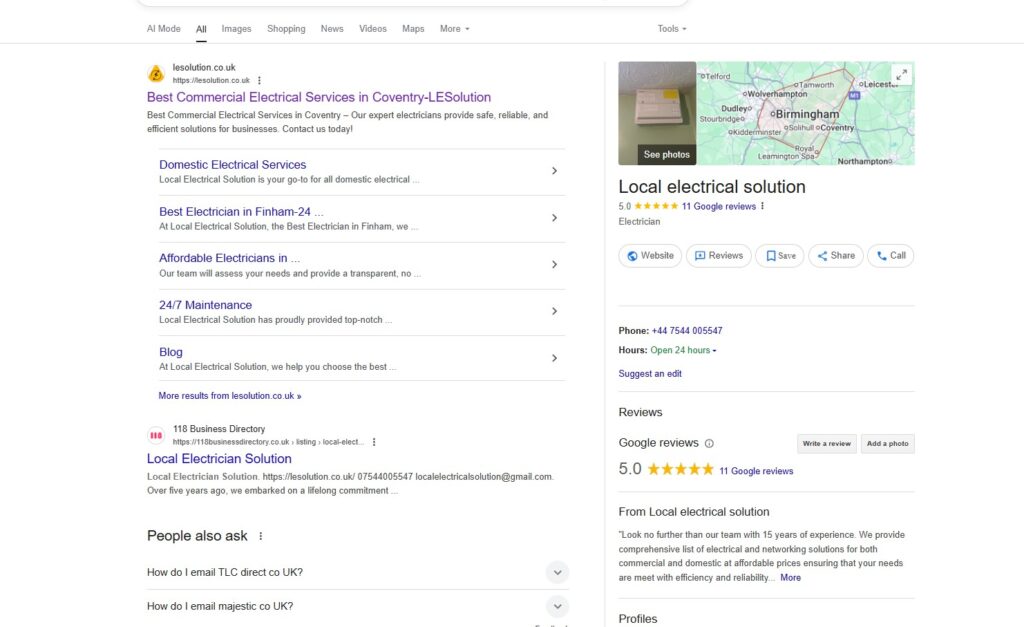The image size is (1024, 627).
Task: Switch to the Images tab
Action: point(236,29)
